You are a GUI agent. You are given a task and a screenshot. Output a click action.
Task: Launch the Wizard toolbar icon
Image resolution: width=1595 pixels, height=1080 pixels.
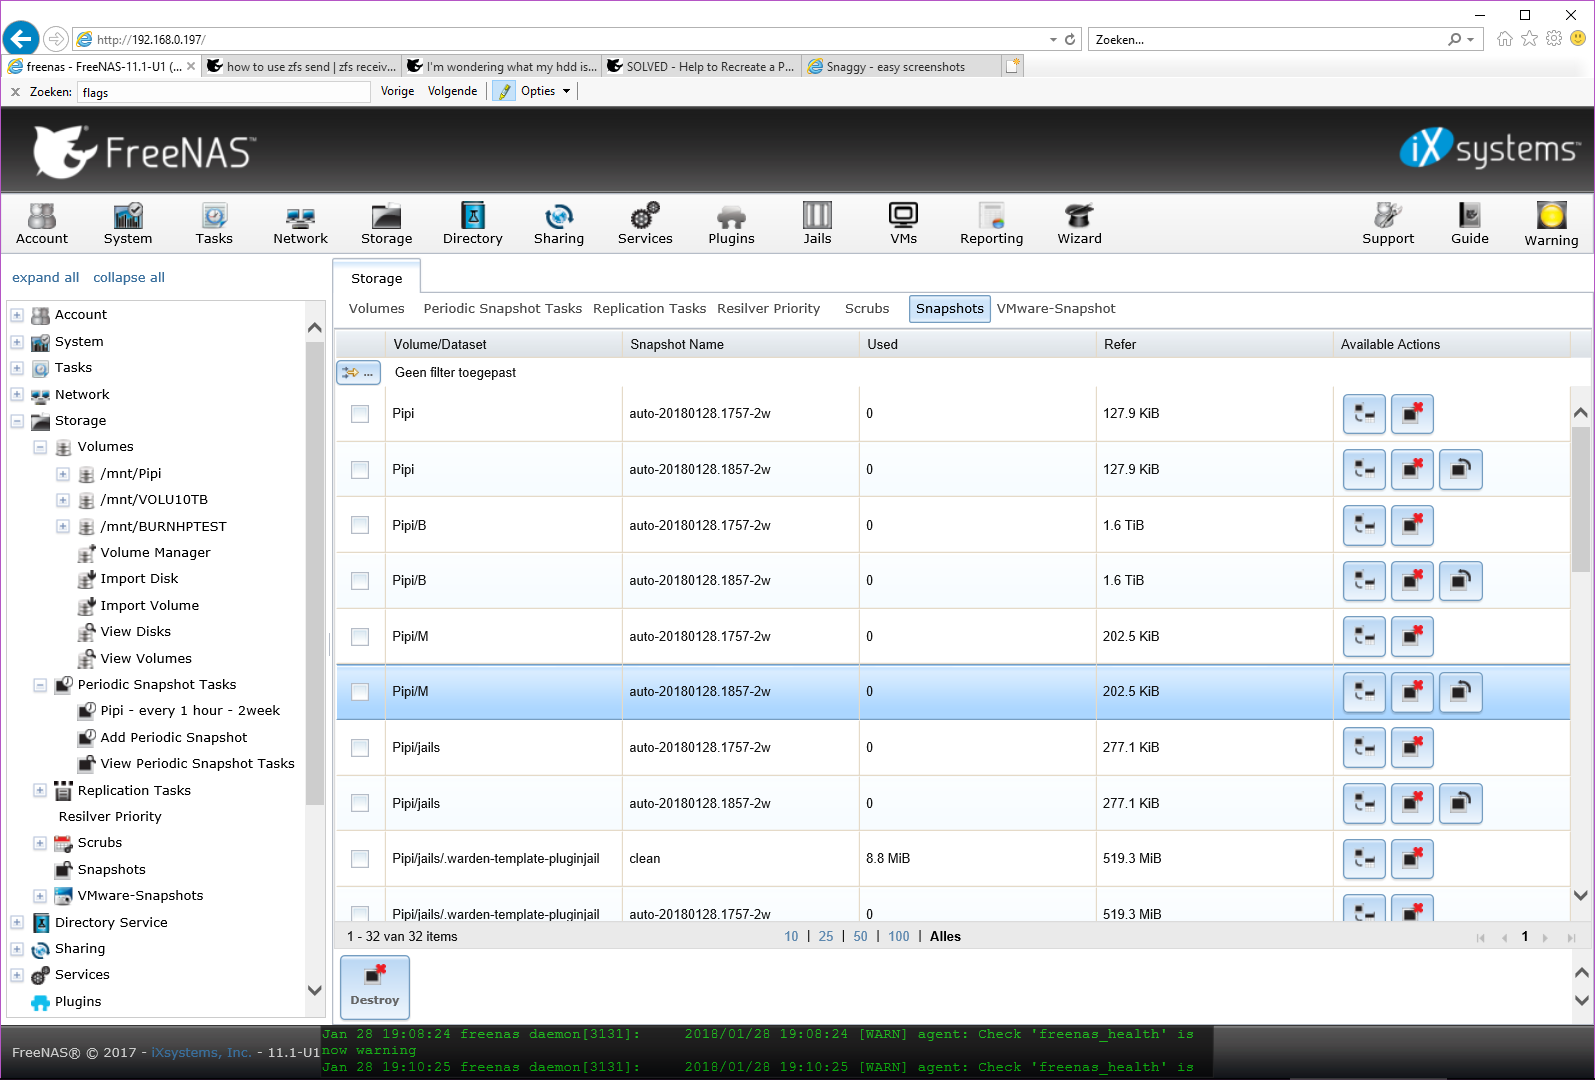click(x=1079, y=224)
